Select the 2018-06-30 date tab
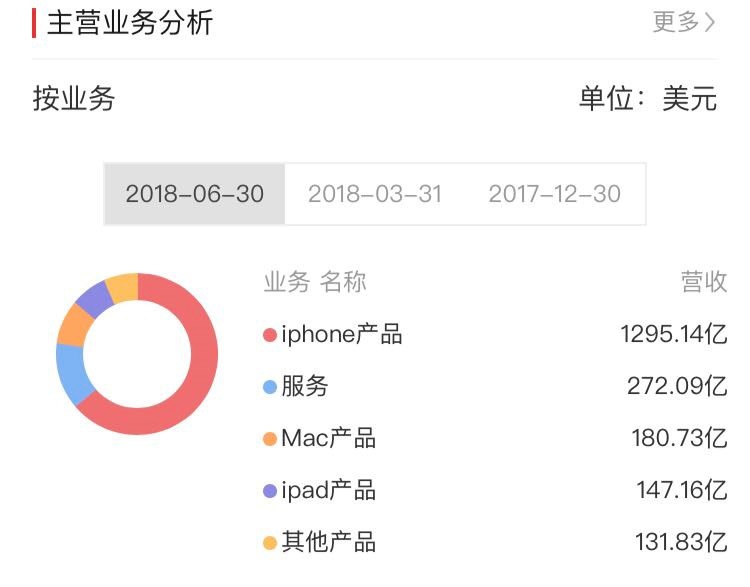 pos(195,194)
